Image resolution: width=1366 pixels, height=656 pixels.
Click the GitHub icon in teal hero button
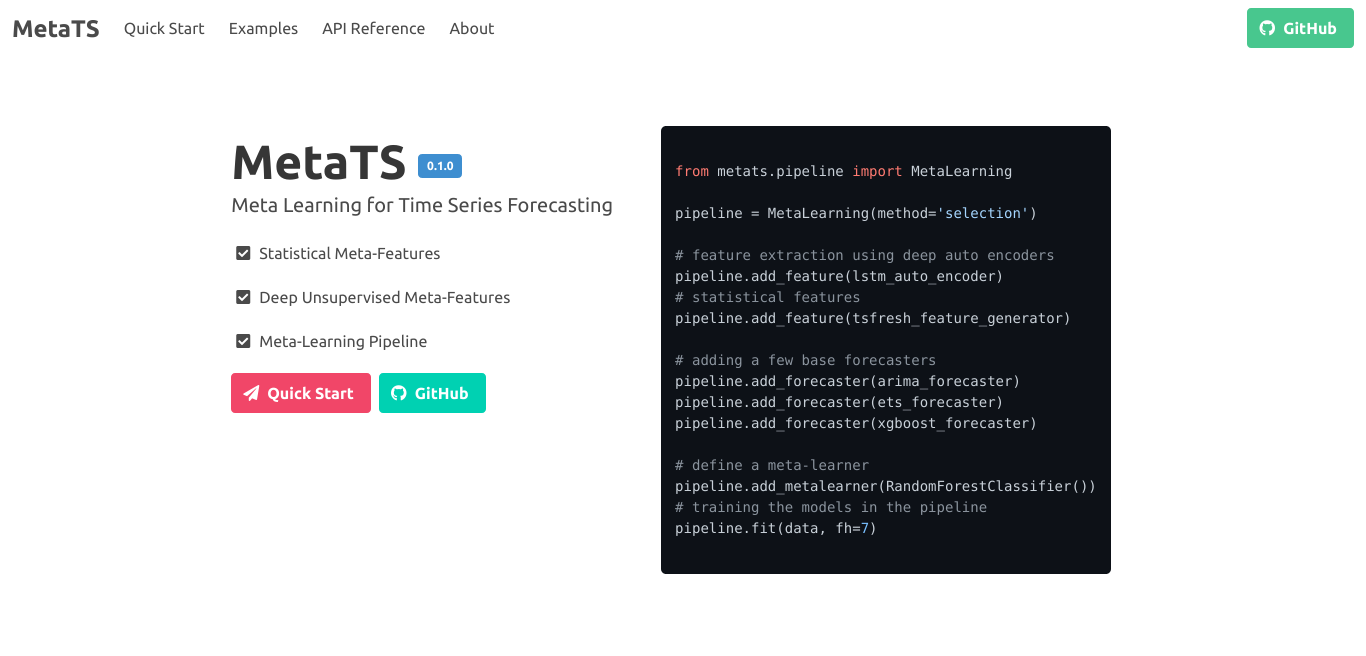click(399, 393)
